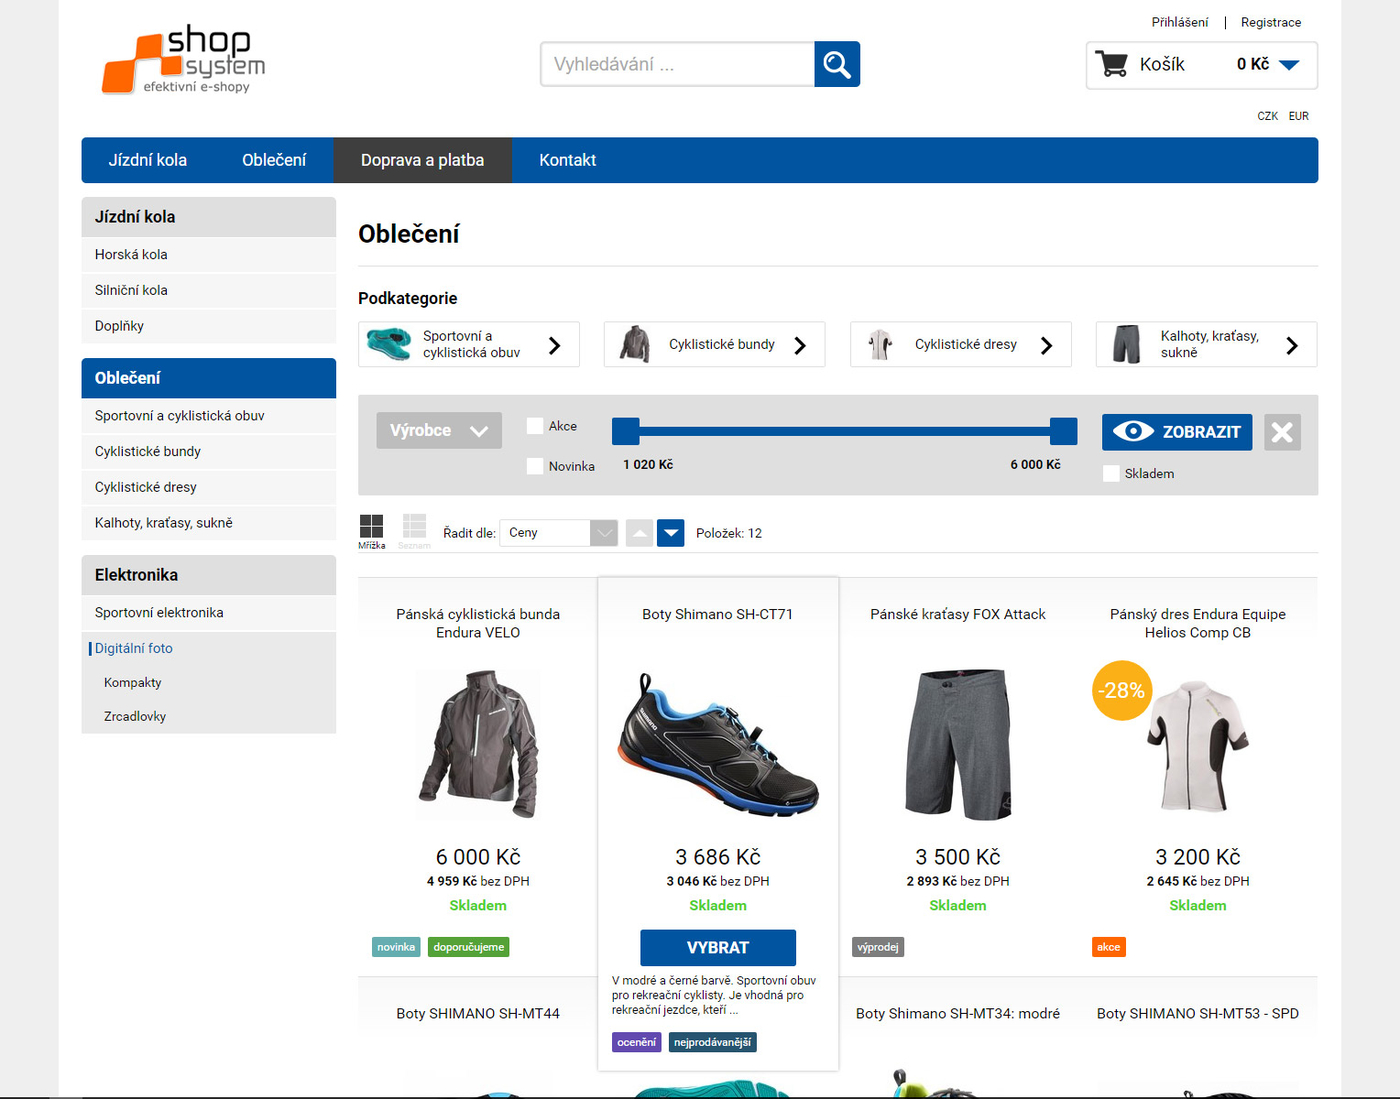Screen dimensions: 1400x1099
Task: Click the jersey icon in subcategories
Action: click(880, 344)
